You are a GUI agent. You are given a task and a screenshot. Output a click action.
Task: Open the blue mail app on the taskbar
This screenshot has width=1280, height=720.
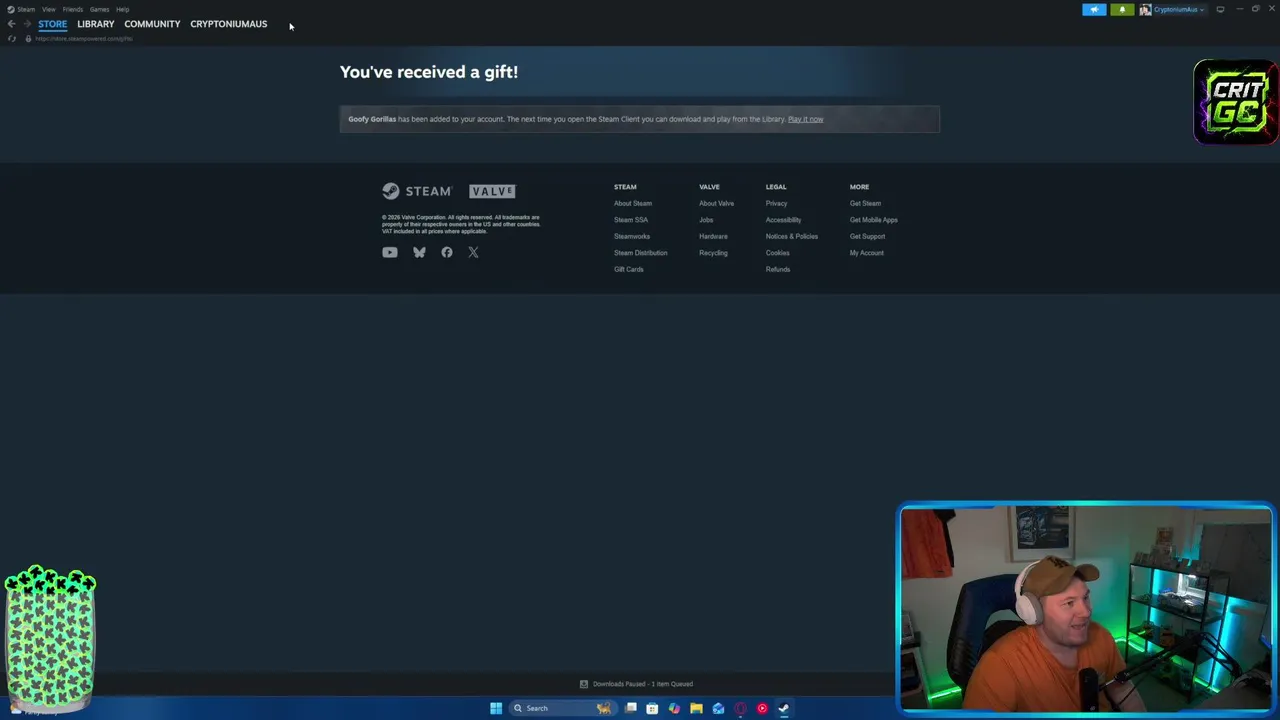[x=718, y=708]
